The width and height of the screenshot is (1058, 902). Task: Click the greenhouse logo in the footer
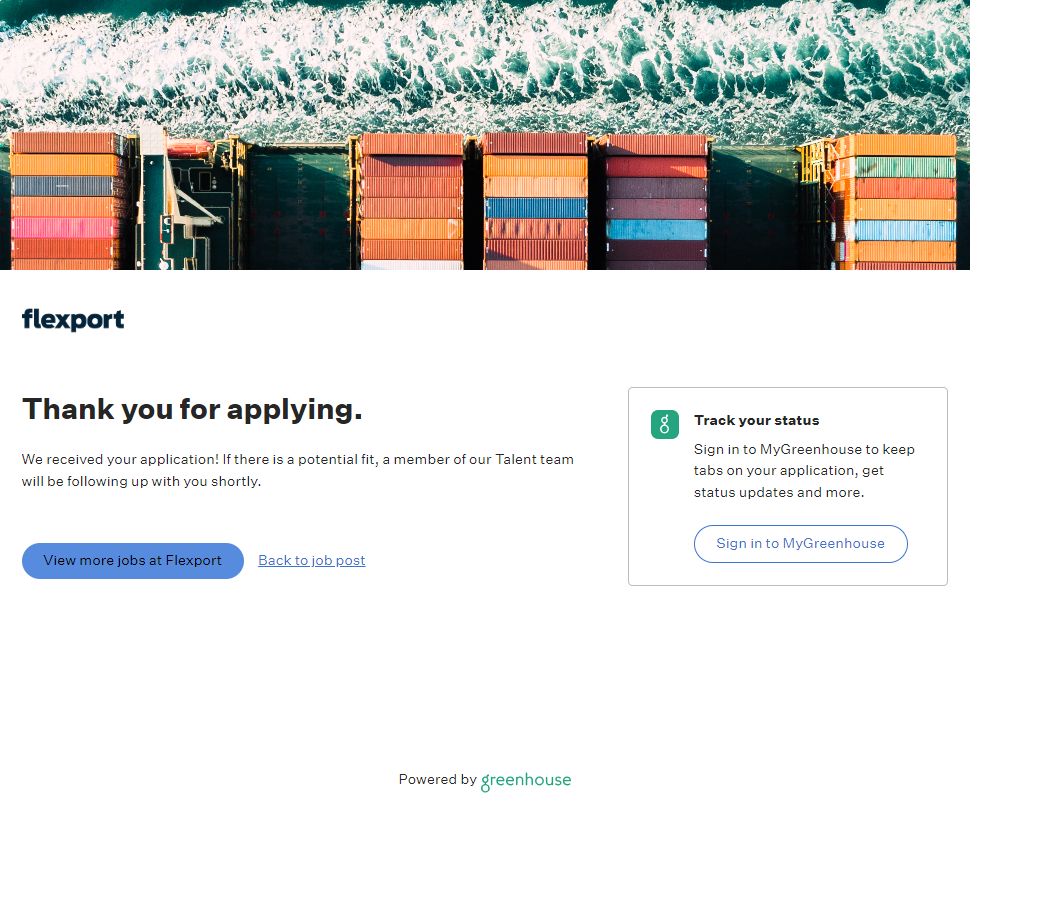(526, 780)
